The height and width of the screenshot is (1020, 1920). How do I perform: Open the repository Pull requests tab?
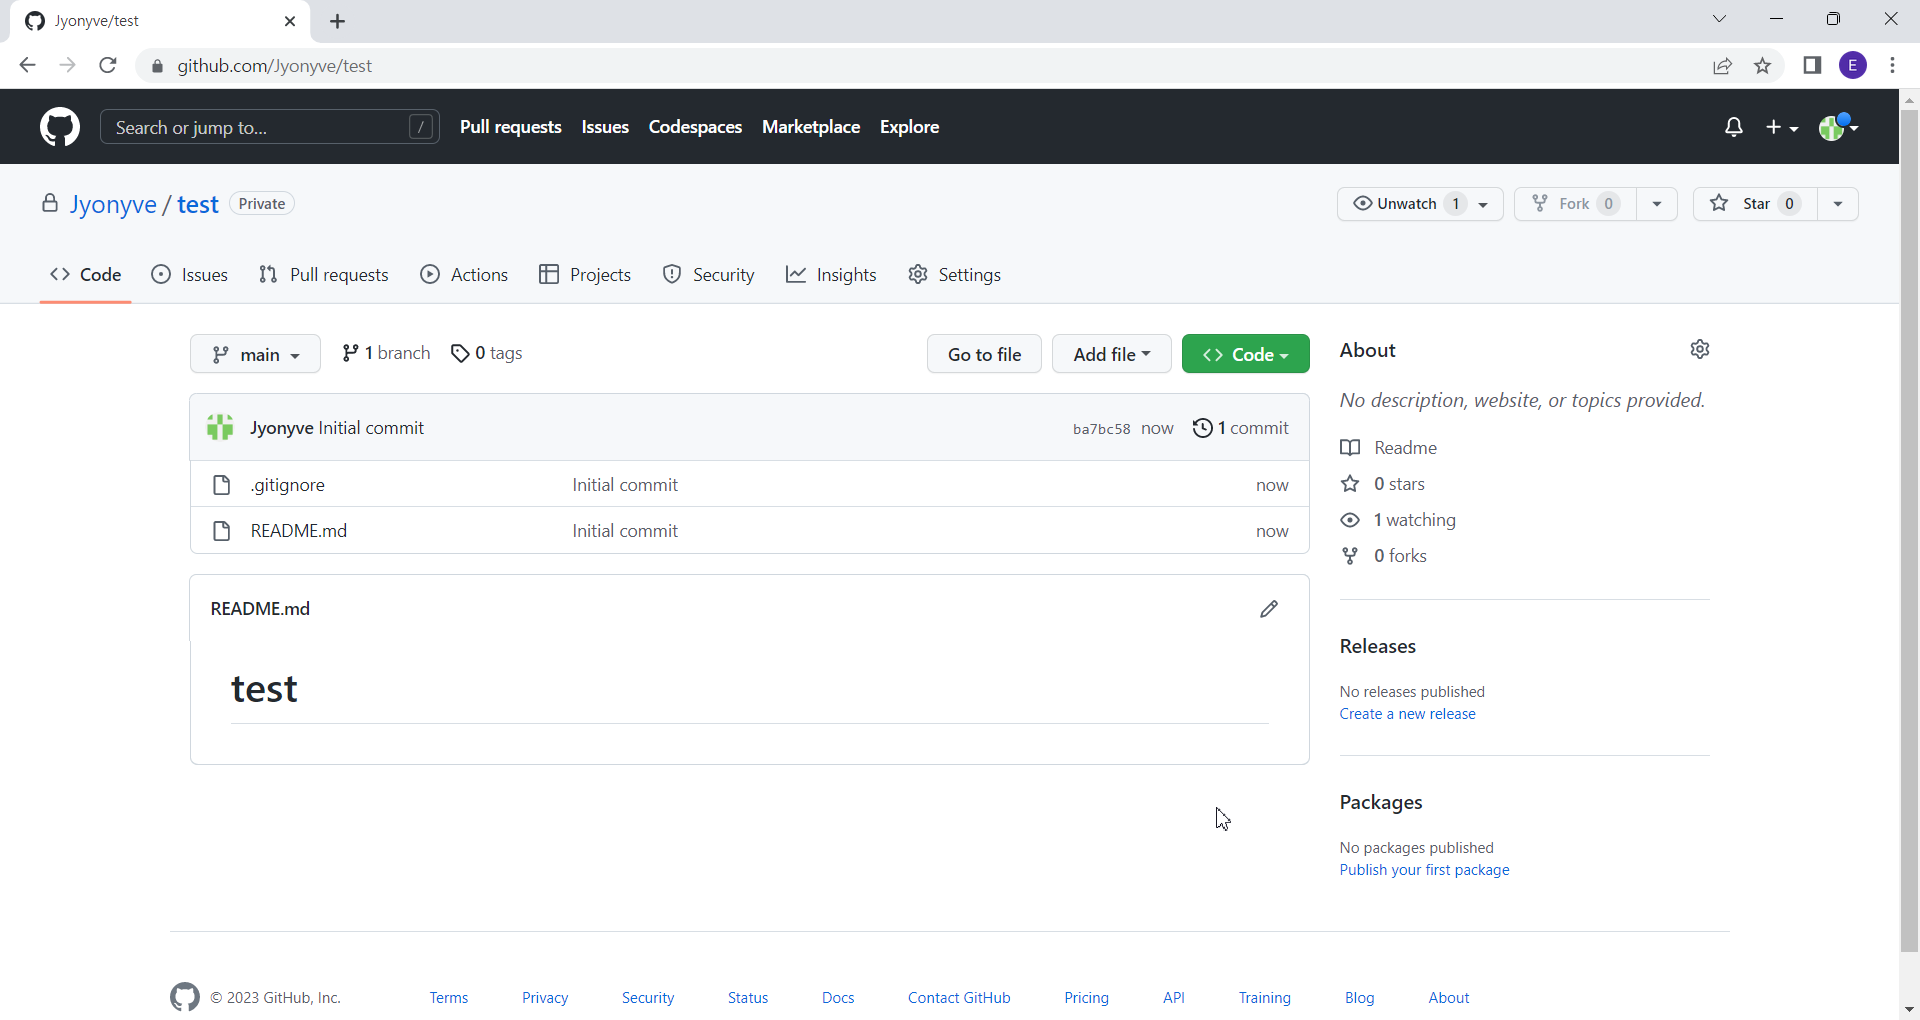point(323,275)
